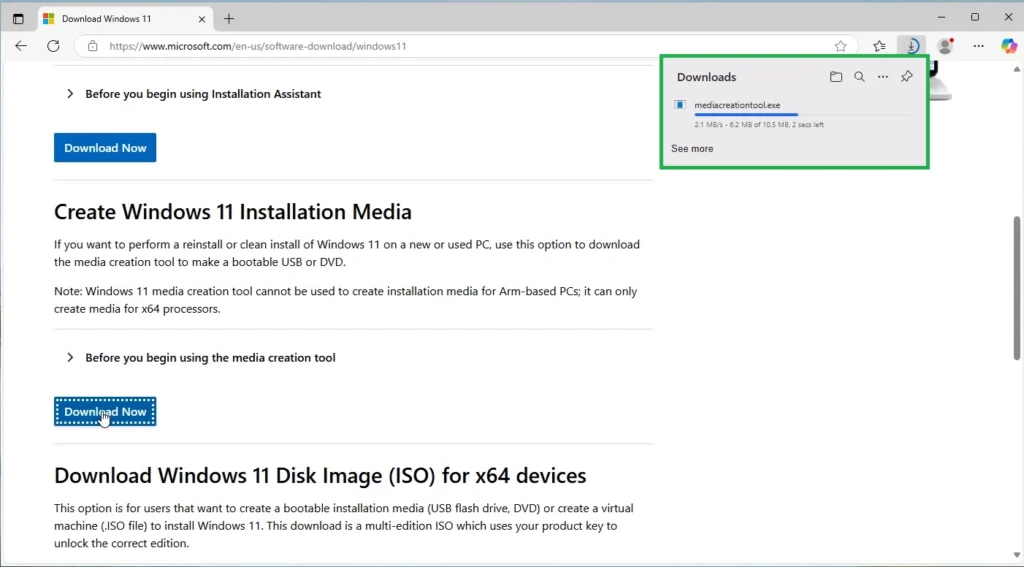Go back with the browser back arrow
This screenshot has height=567, width=1024.
click(x=21, y=46)
